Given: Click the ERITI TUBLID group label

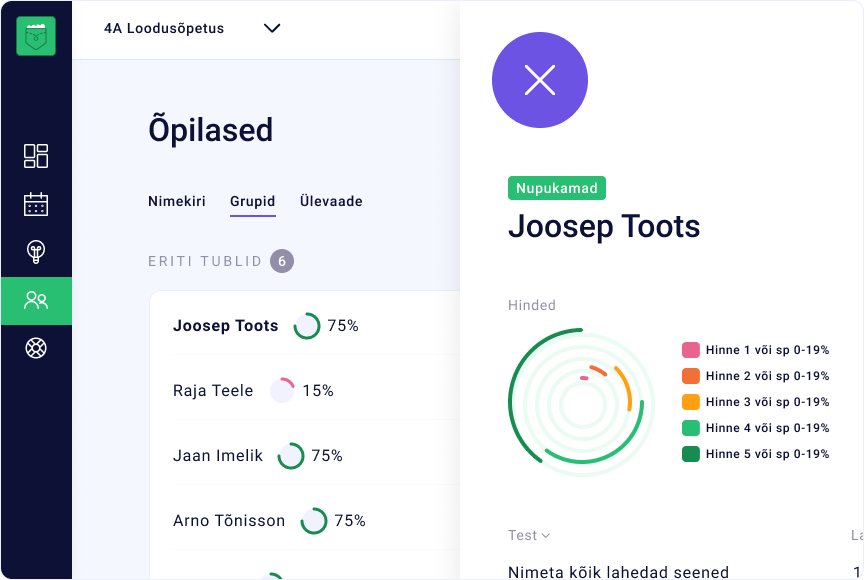Looking at the screenshot, I should click(x=204, y=261).
